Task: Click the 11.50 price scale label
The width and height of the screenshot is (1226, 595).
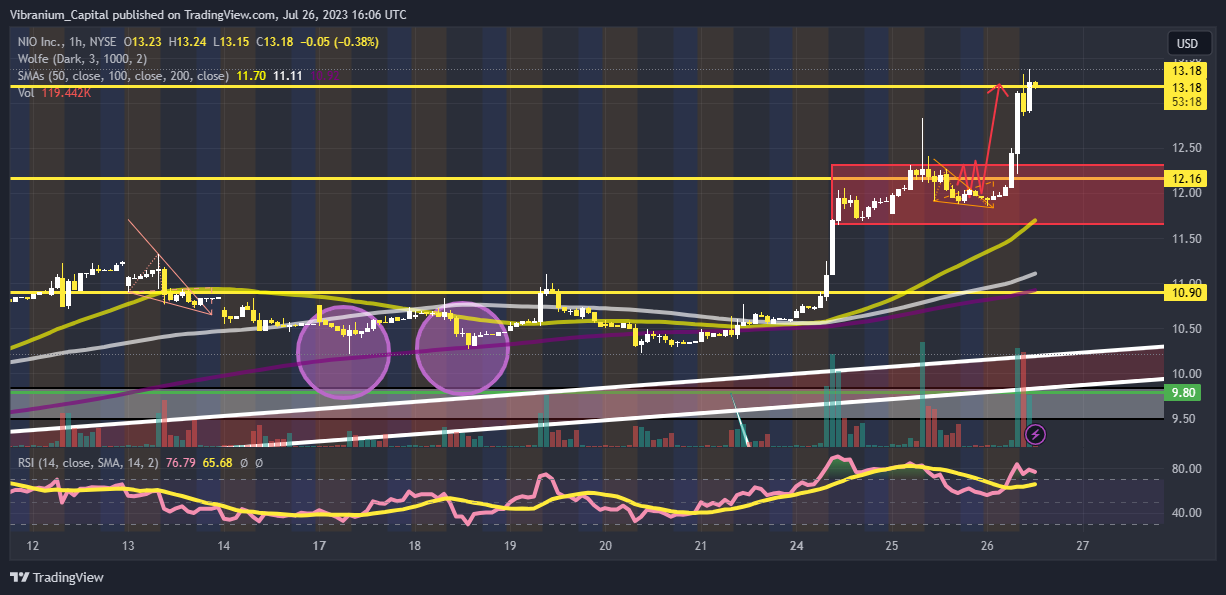Action: pyautogui.click(x=1188, y=238)
